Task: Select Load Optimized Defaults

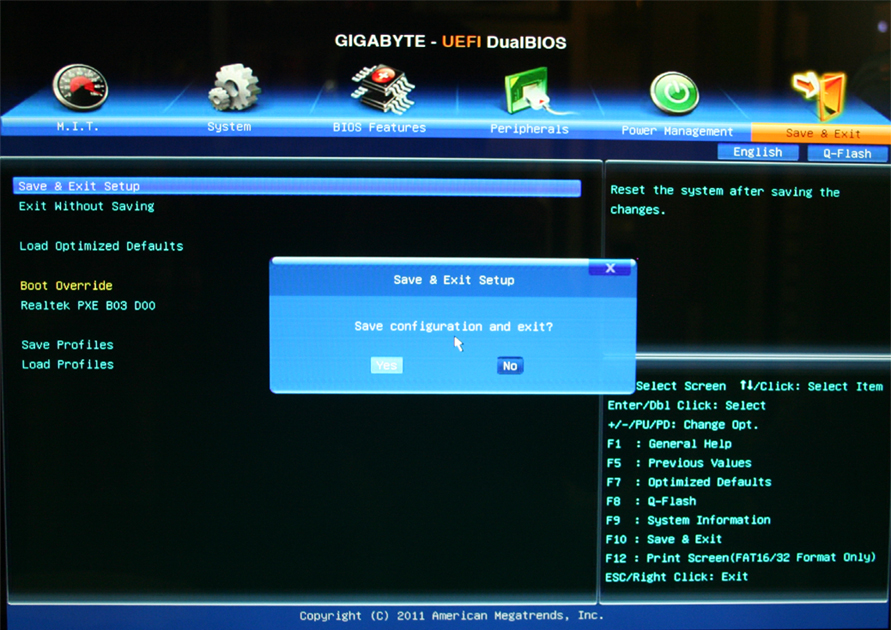Action: 101,246
